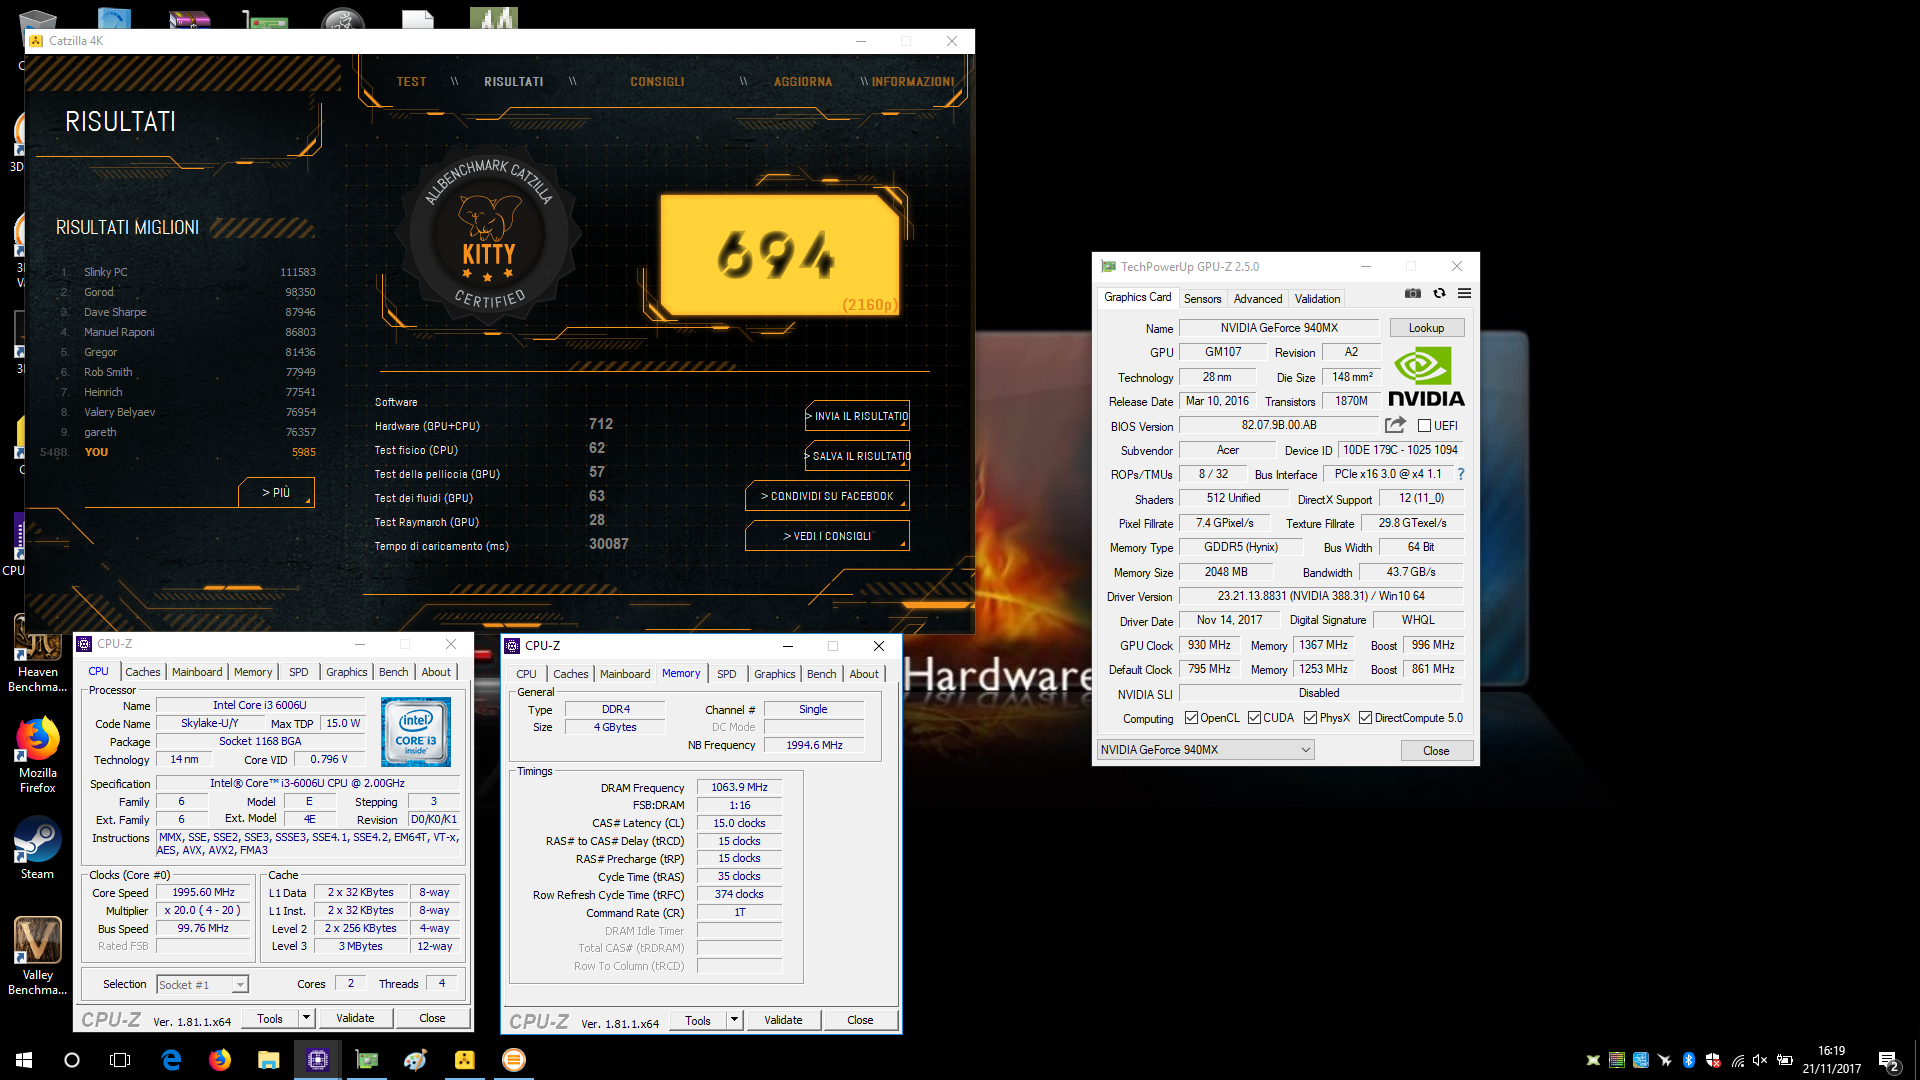Toggle the UEFI checkbox in GPU-Z
Image resolution: width=1920 pixels, height=1080 pixels.
coord(1424,426)
